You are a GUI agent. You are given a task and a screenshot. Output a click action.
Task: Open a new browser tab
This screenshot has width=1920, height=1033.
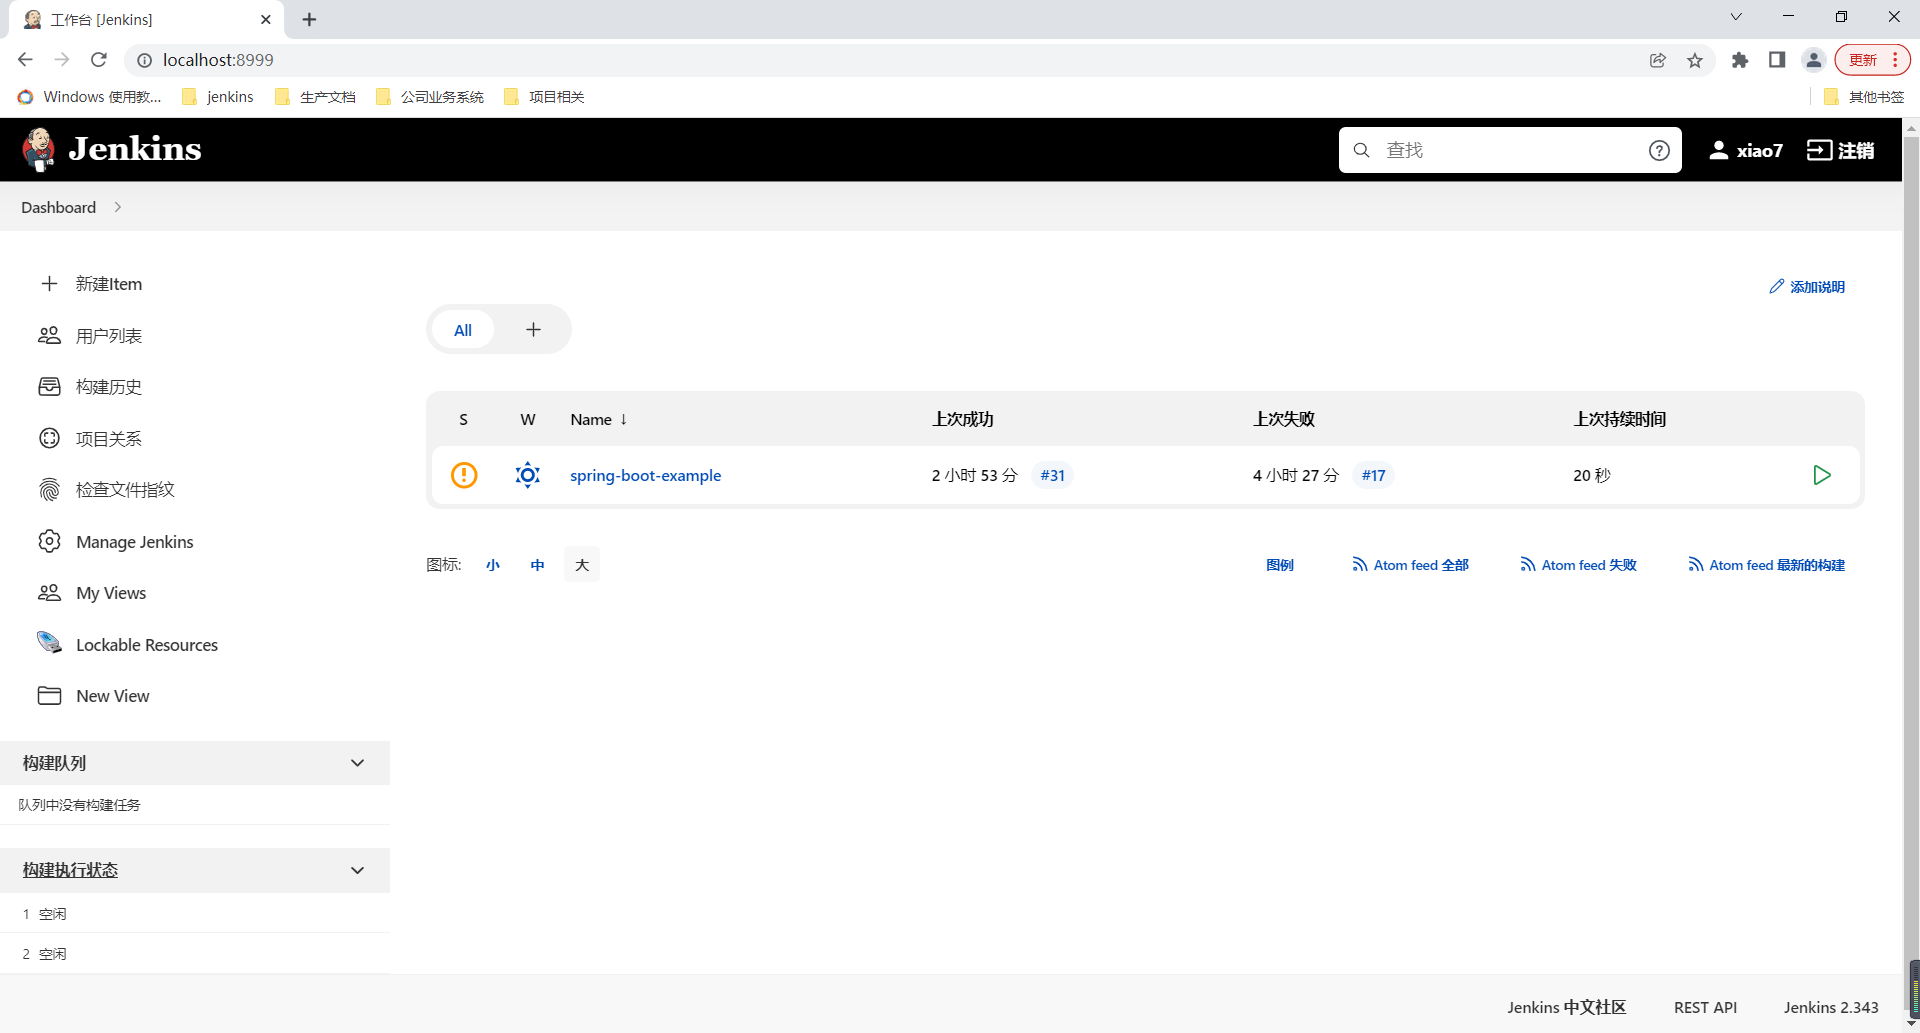coord(309,19)
